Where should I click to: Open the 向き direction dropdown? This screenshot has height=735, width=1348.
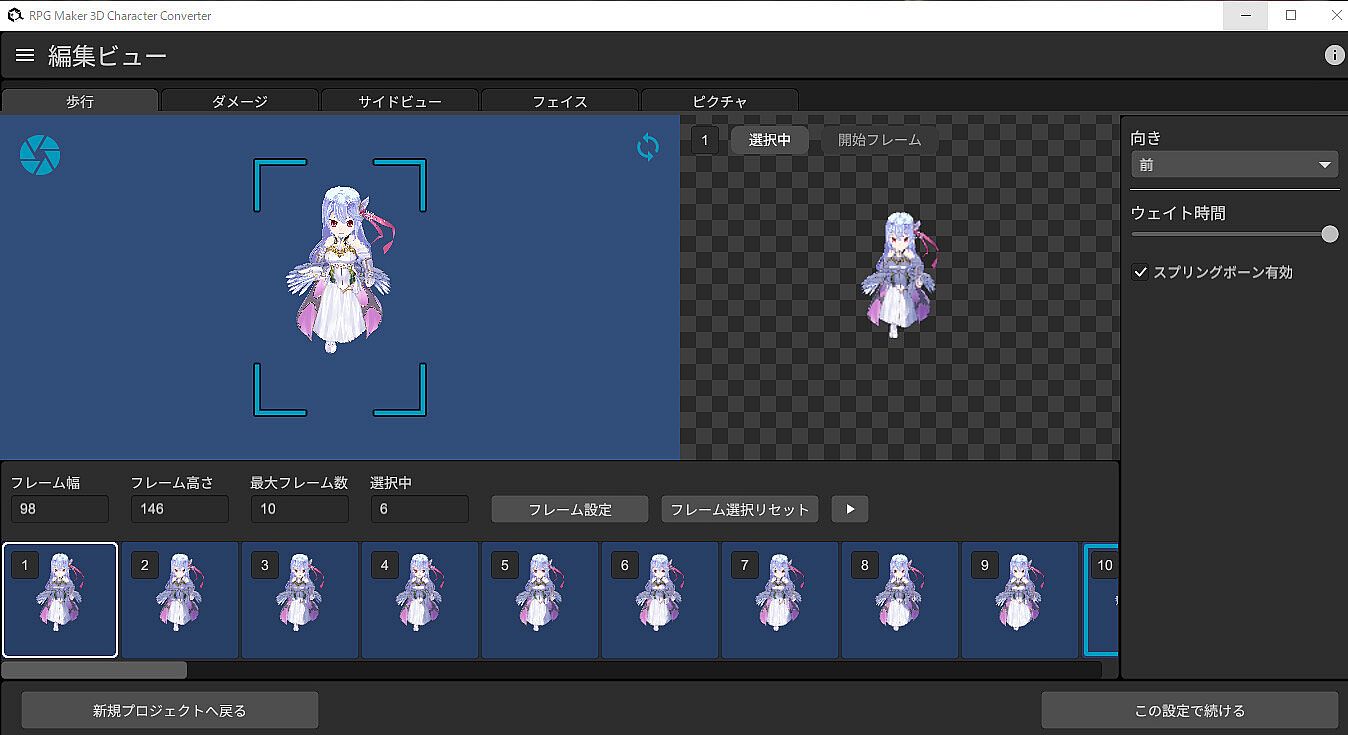(1234, 165)
